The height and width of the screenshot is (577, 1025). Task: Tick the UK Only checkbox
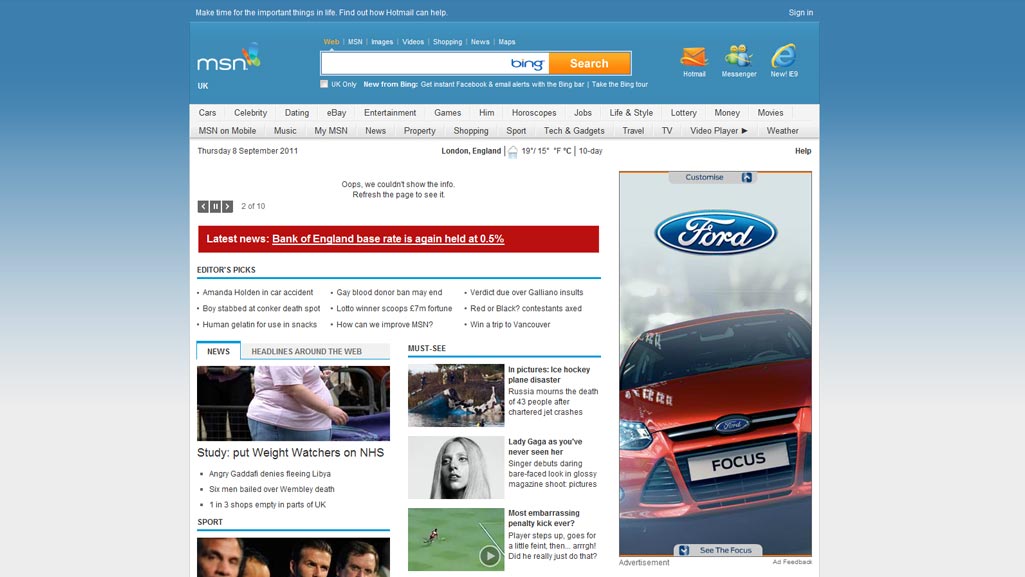[x=324, y=84]
